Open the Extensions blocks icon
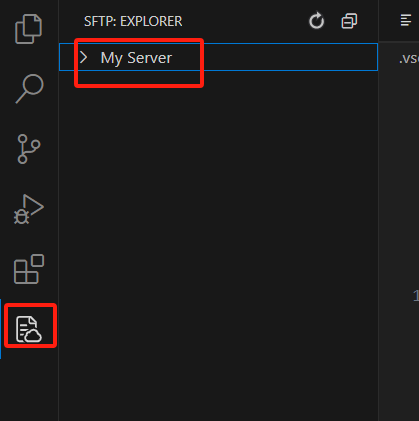419x421 pixels. click(x=29, y=269)
